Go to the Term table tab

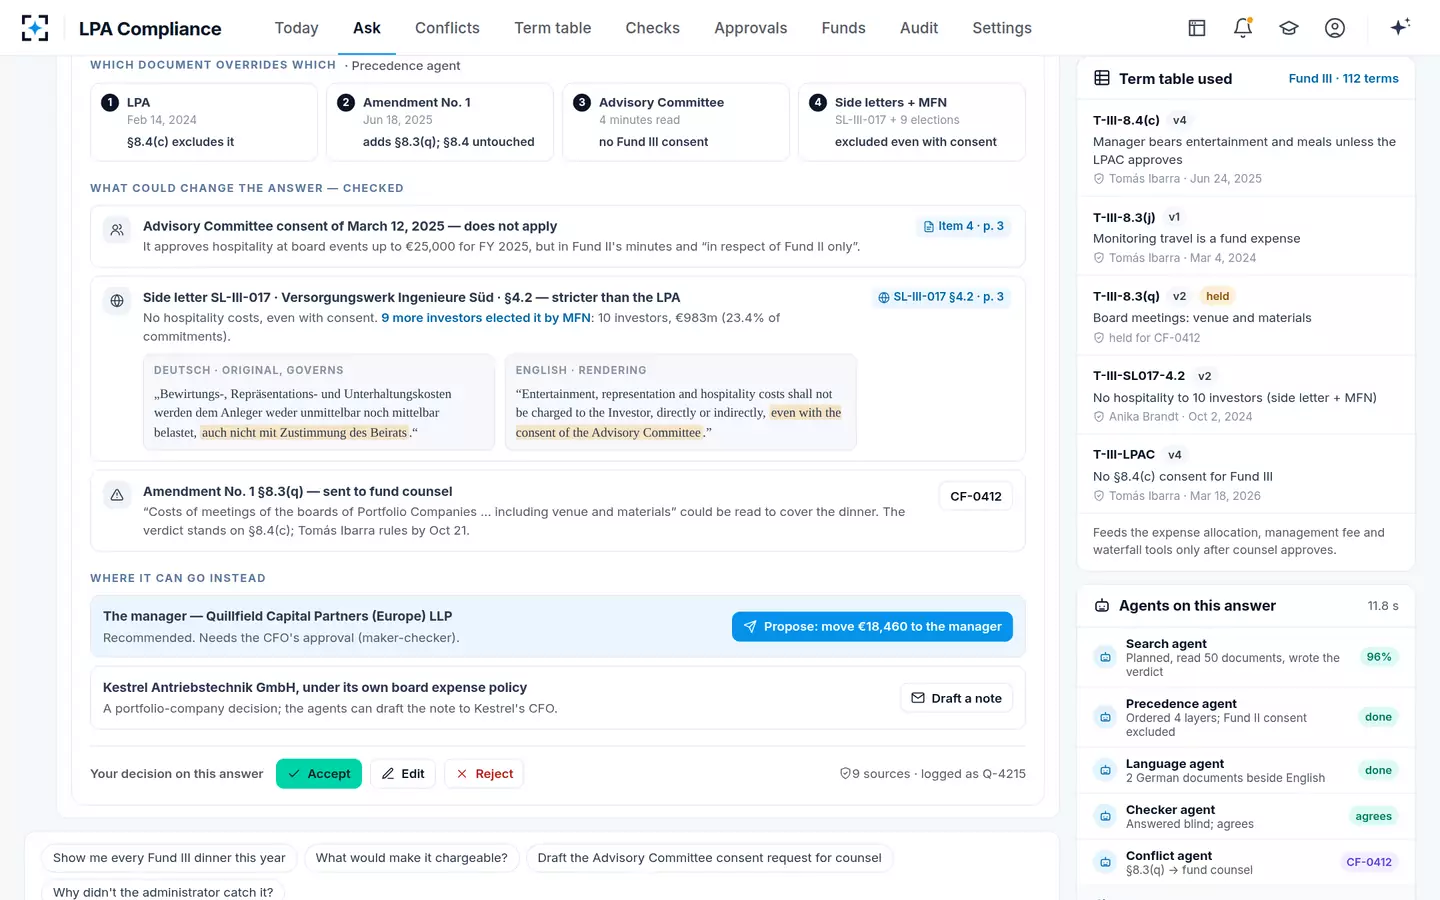tap(553, 28)
